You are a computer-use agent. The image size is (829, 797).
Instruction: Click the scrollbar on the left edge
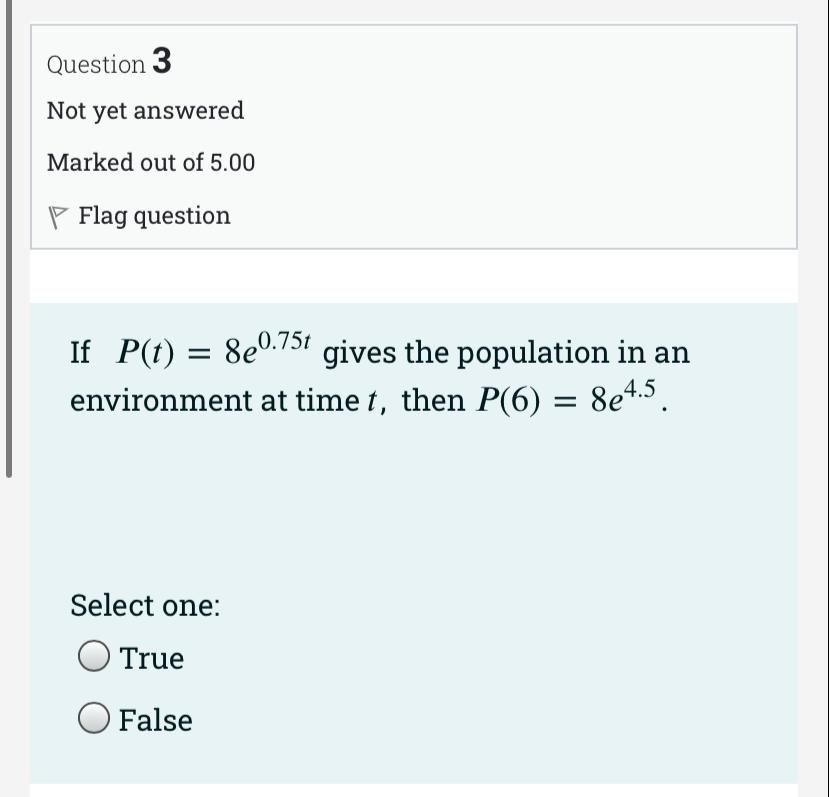[8, 240]
